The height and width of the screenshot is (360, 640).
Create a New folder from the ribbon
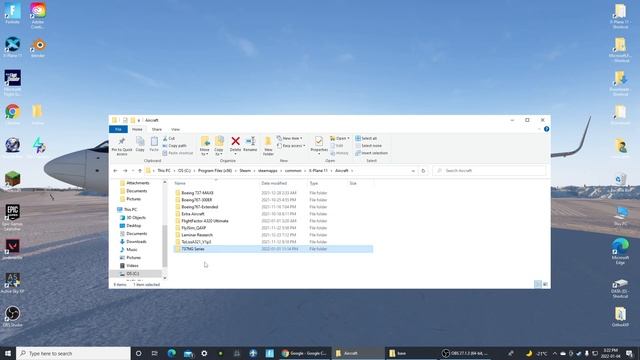click(x=268, y=146)
